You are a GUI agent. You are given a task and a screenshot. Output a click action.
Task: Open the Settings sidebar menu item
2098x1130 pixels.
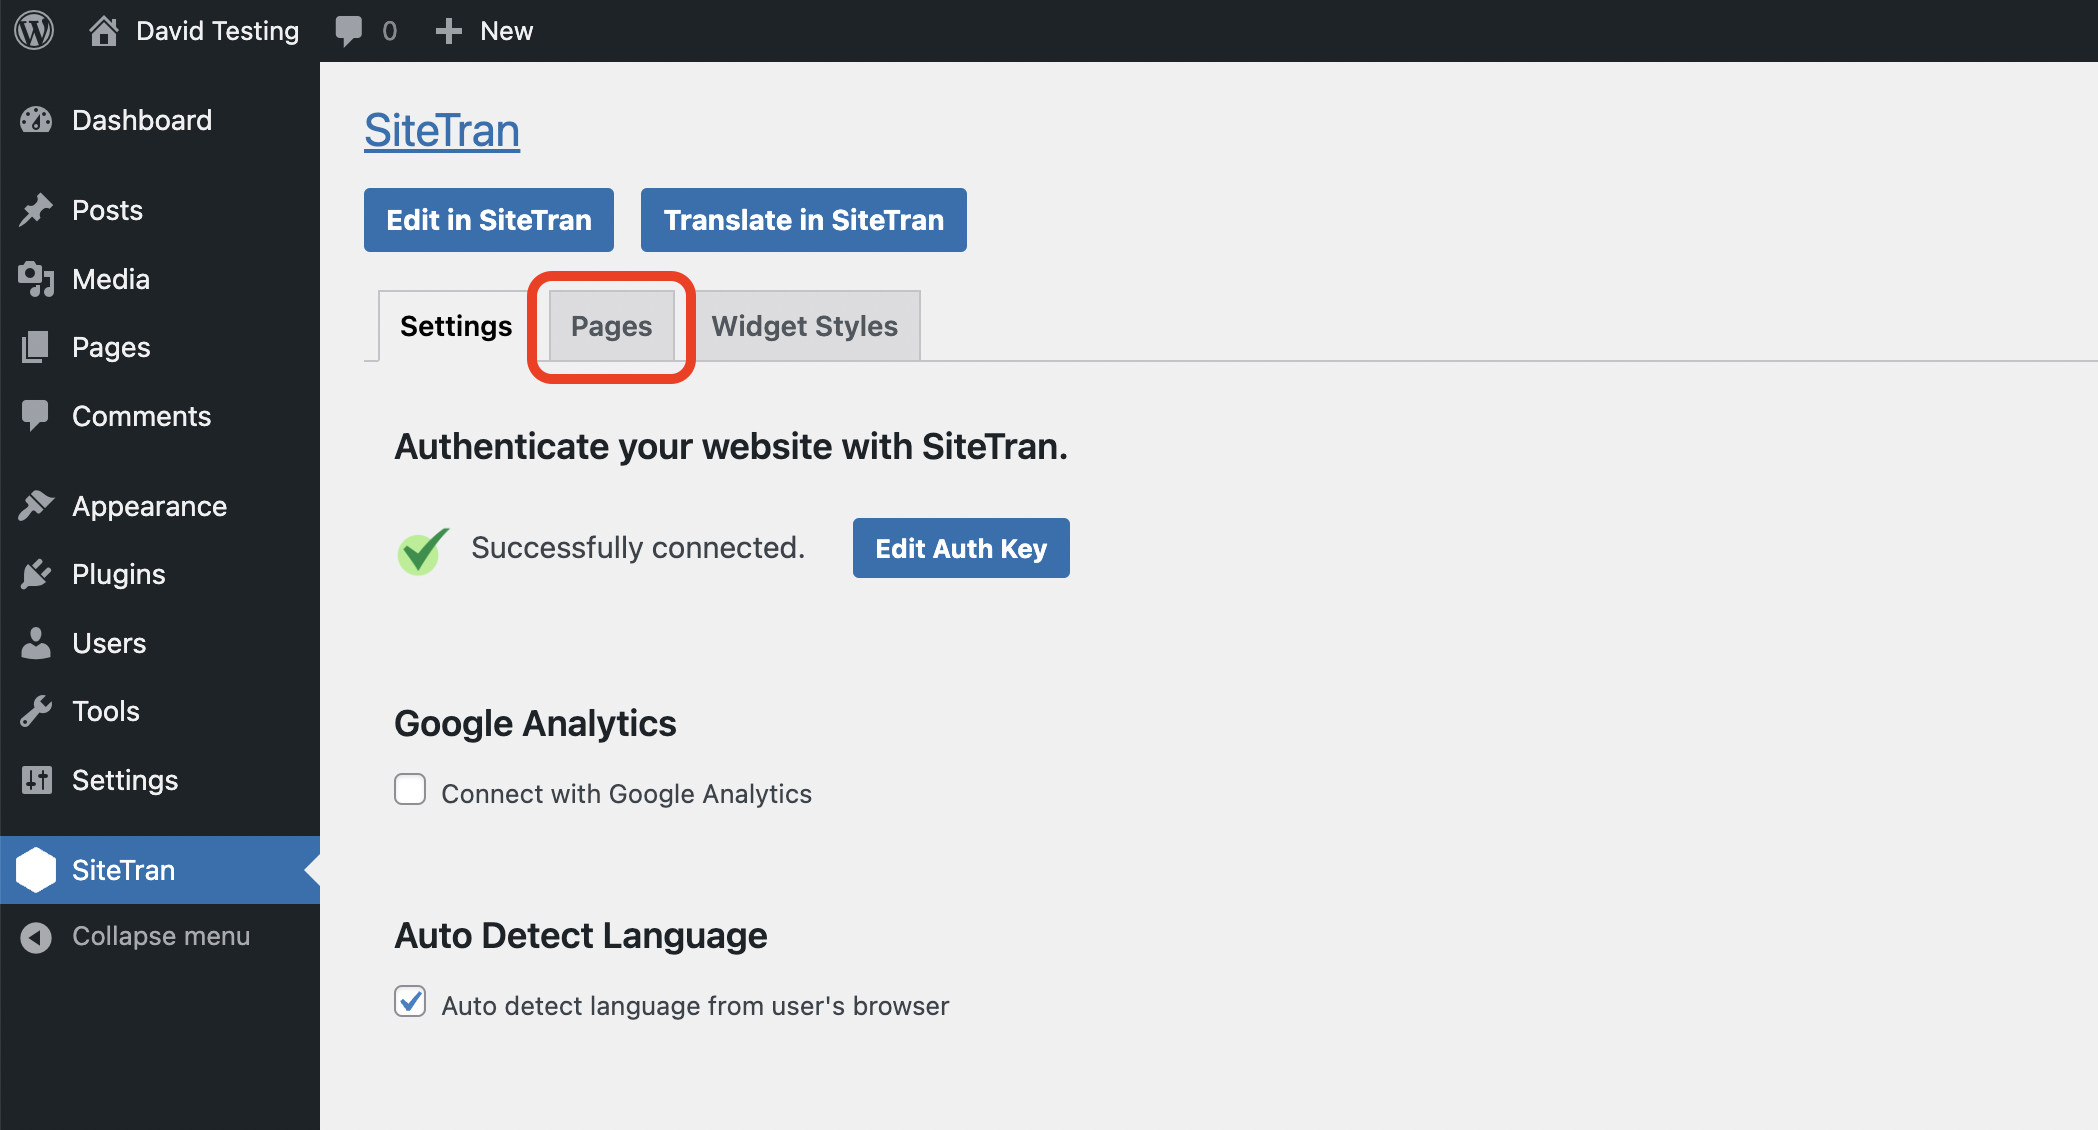[160, 780]
